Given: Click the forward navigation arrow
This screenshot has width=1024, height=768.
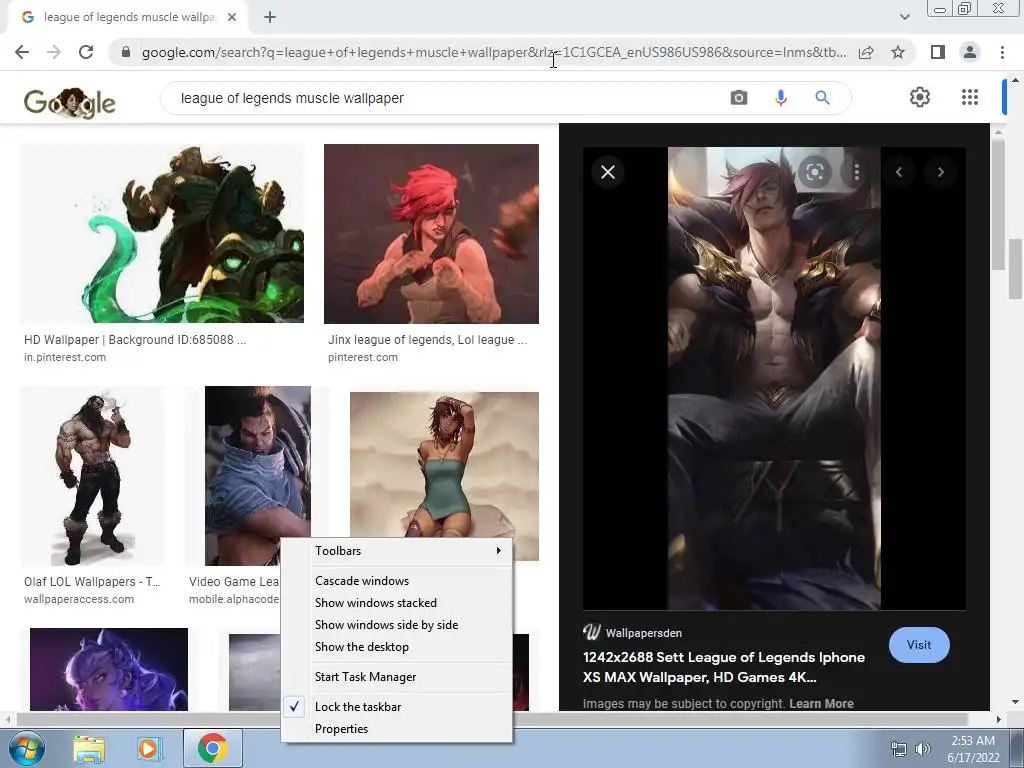Looking at the screenshot, I should click(54, 52).
